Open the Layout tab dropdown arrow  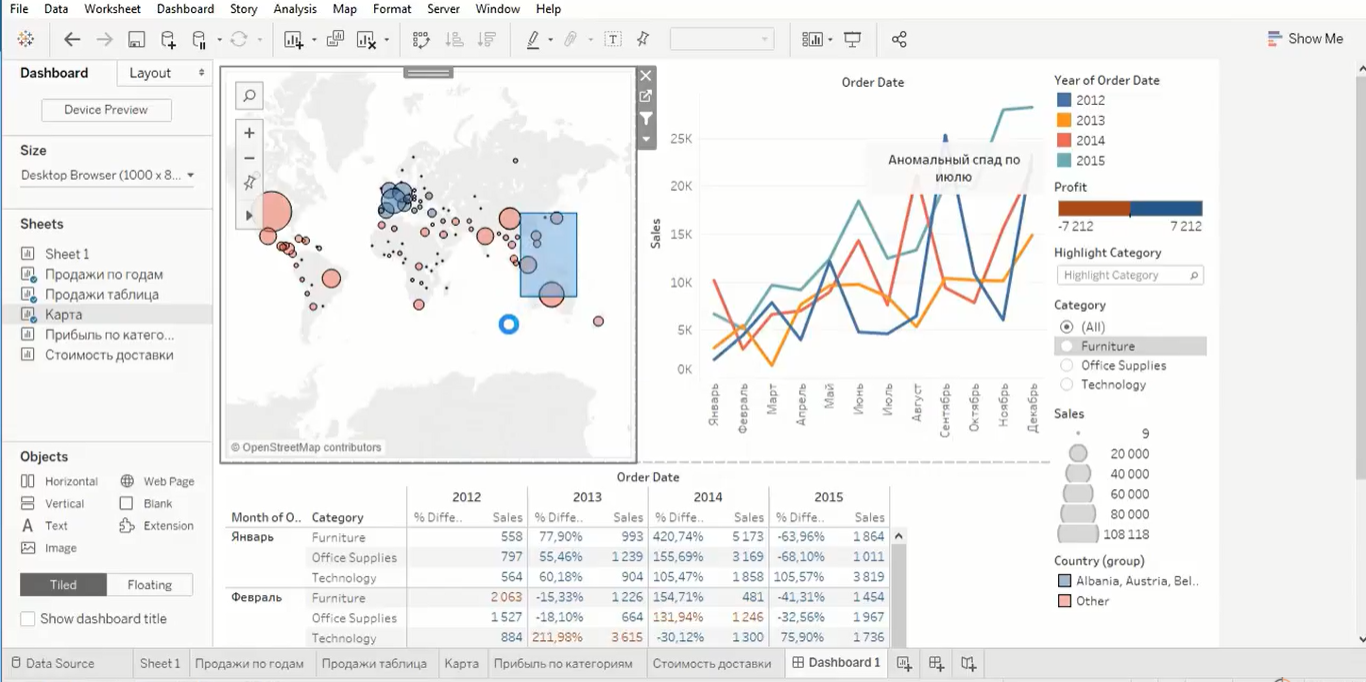(x=201, y=73)
